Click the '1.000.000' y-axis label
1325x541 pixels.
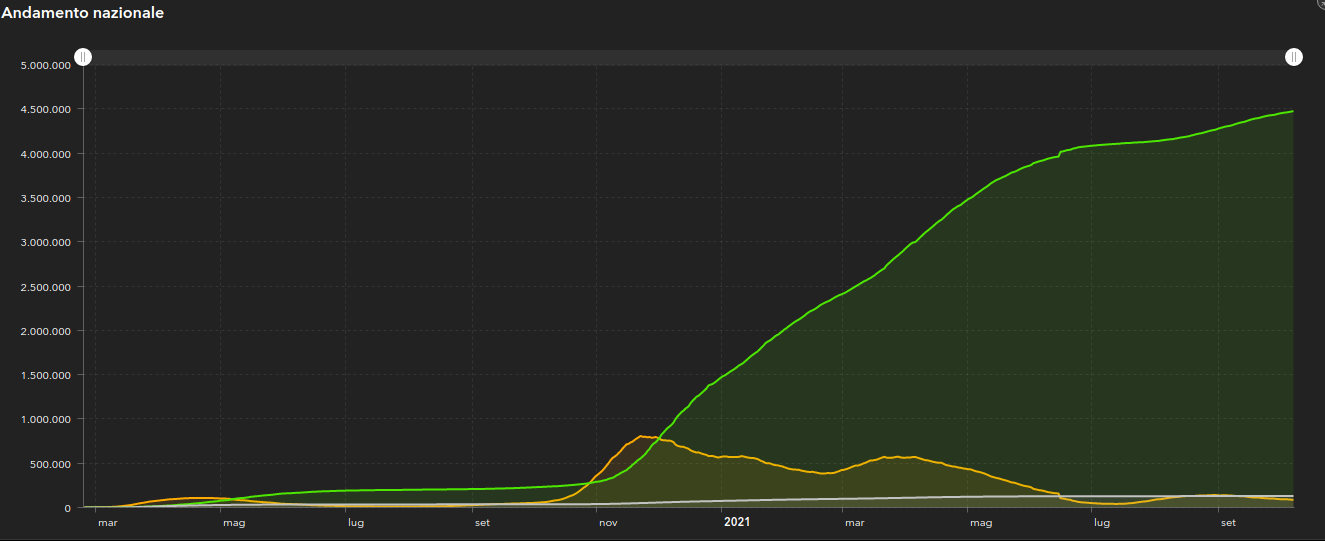click(45, 420)
